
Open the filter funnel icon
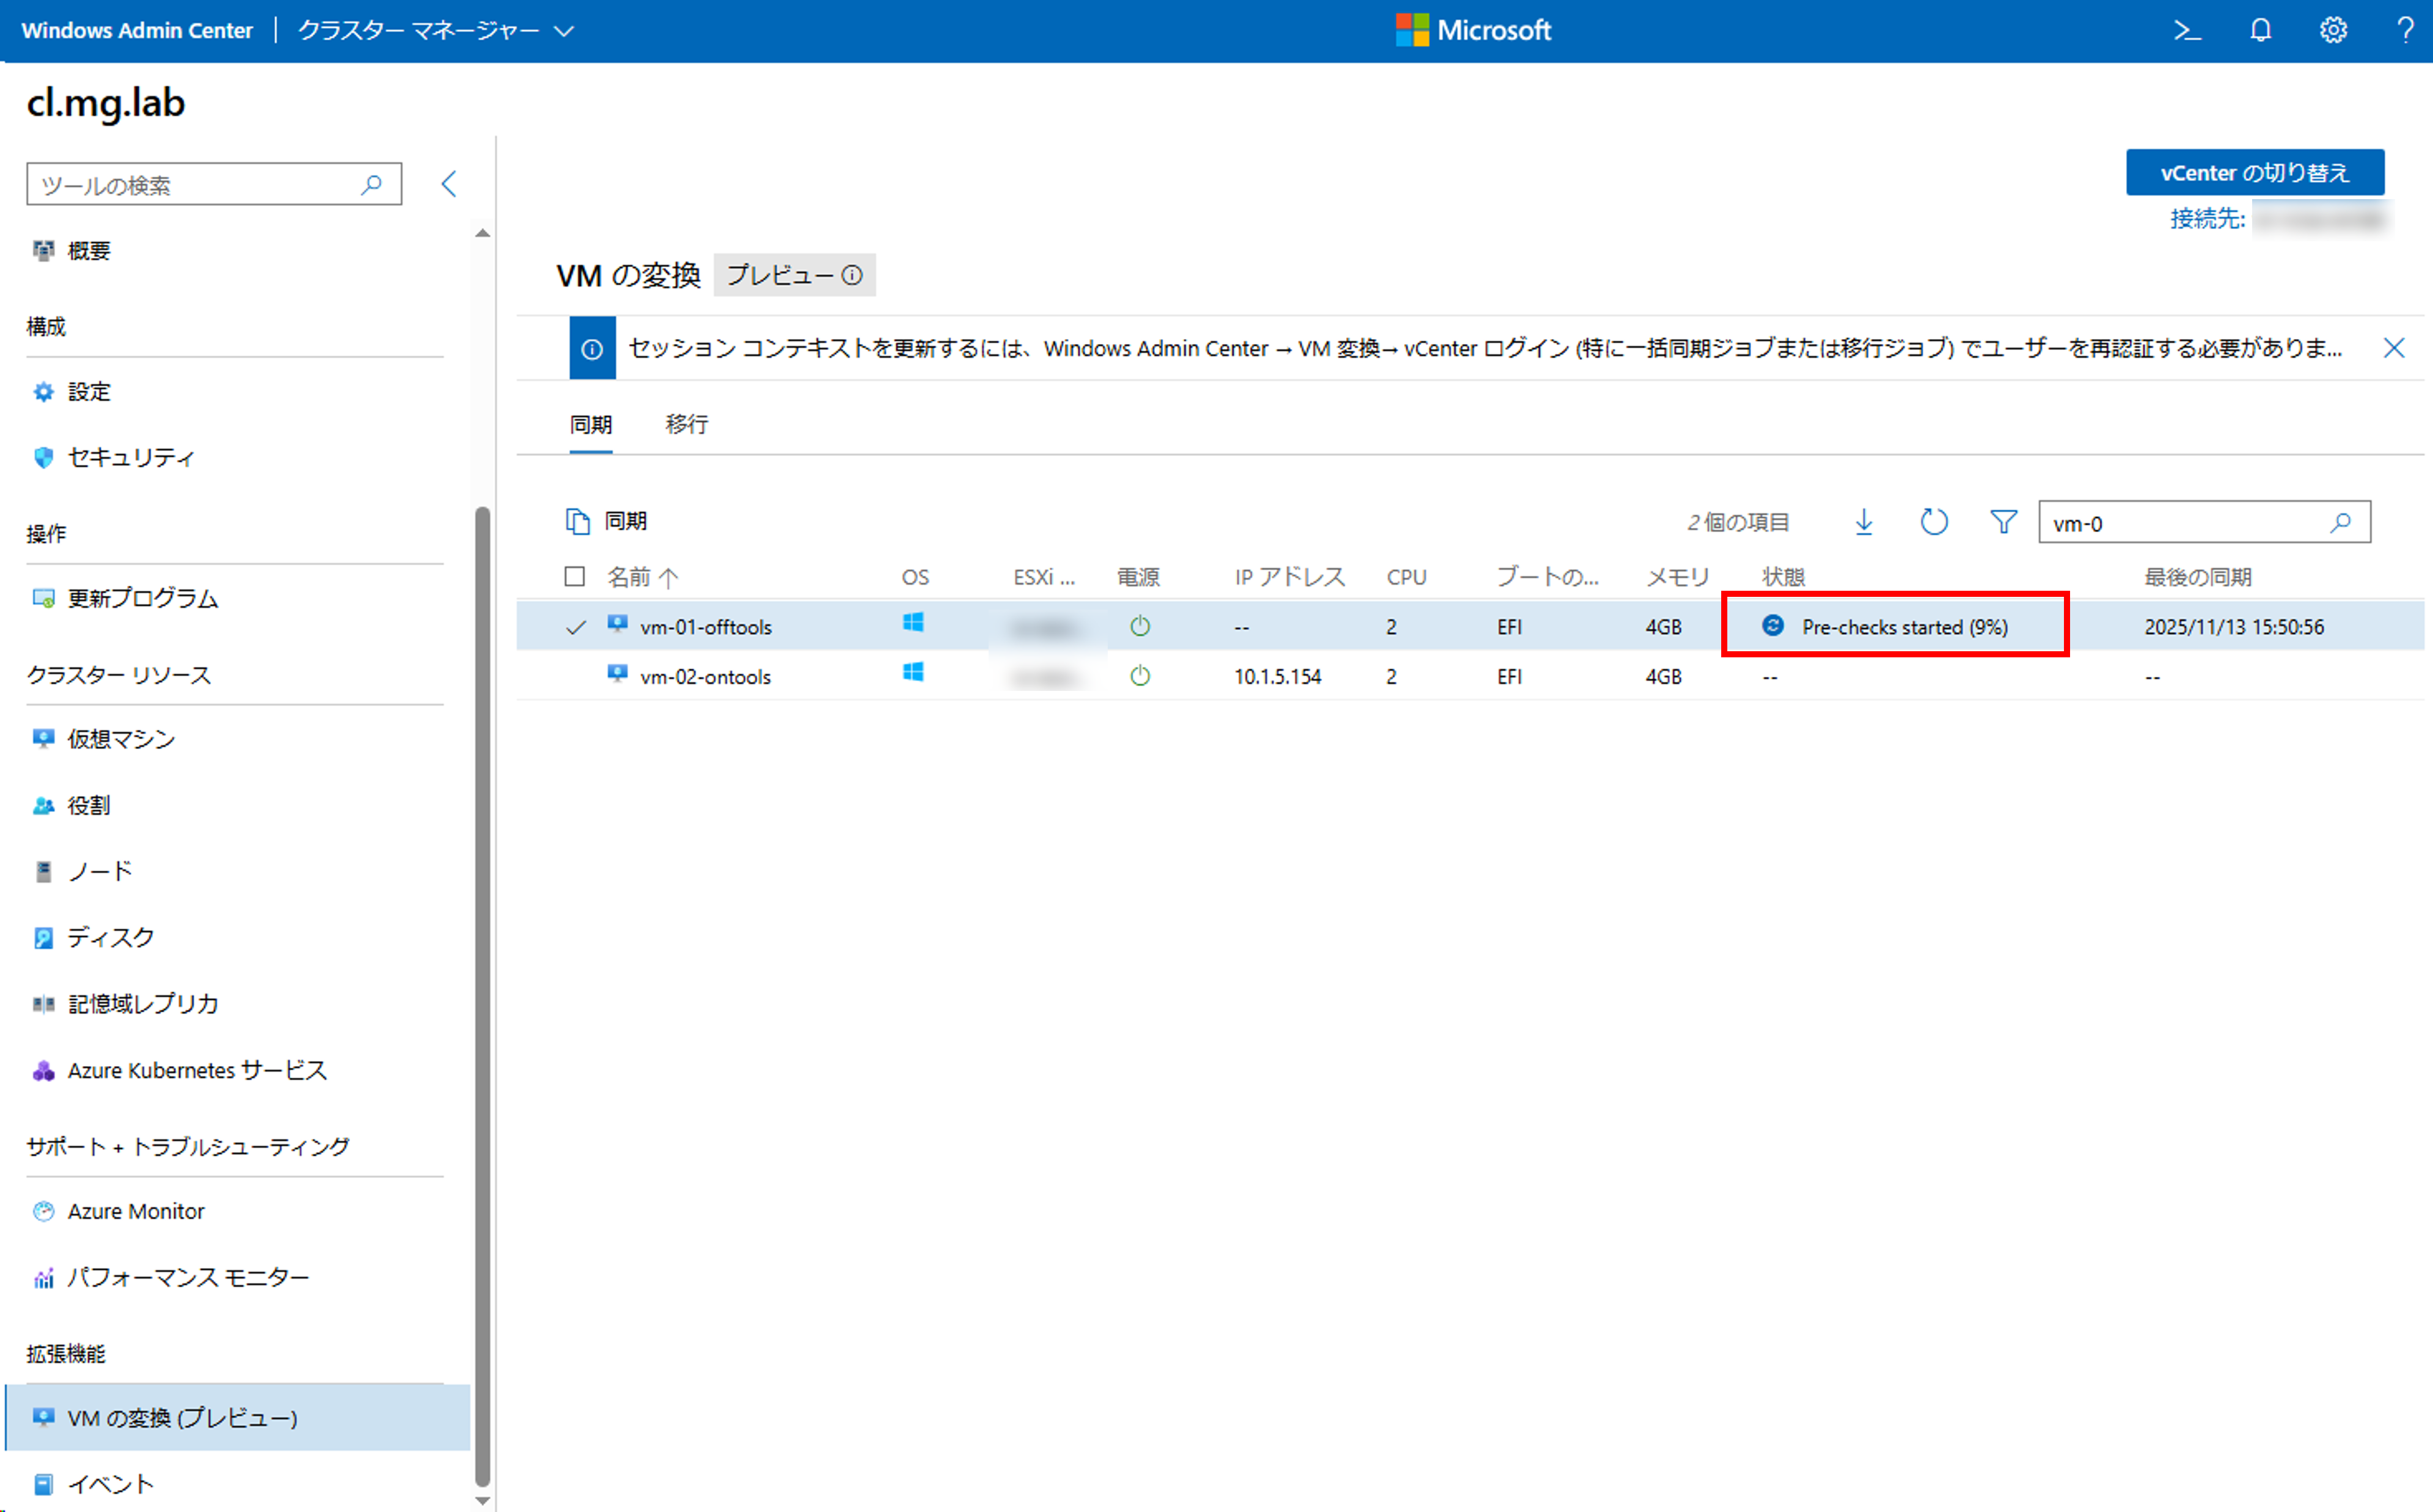[x=2003, y=522]
